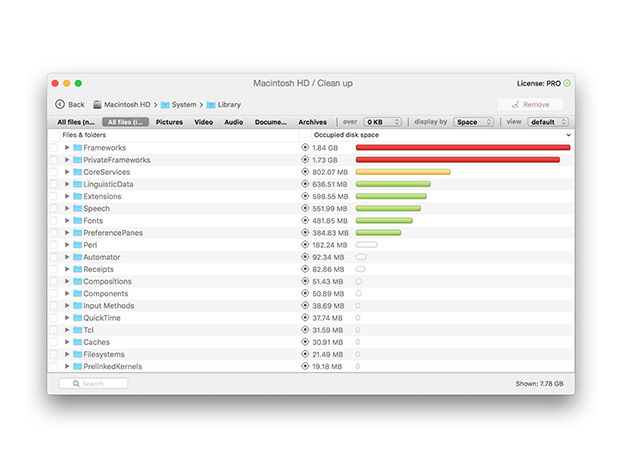
Task: Click the Tcl folder icon
Action: pos(78,330)
